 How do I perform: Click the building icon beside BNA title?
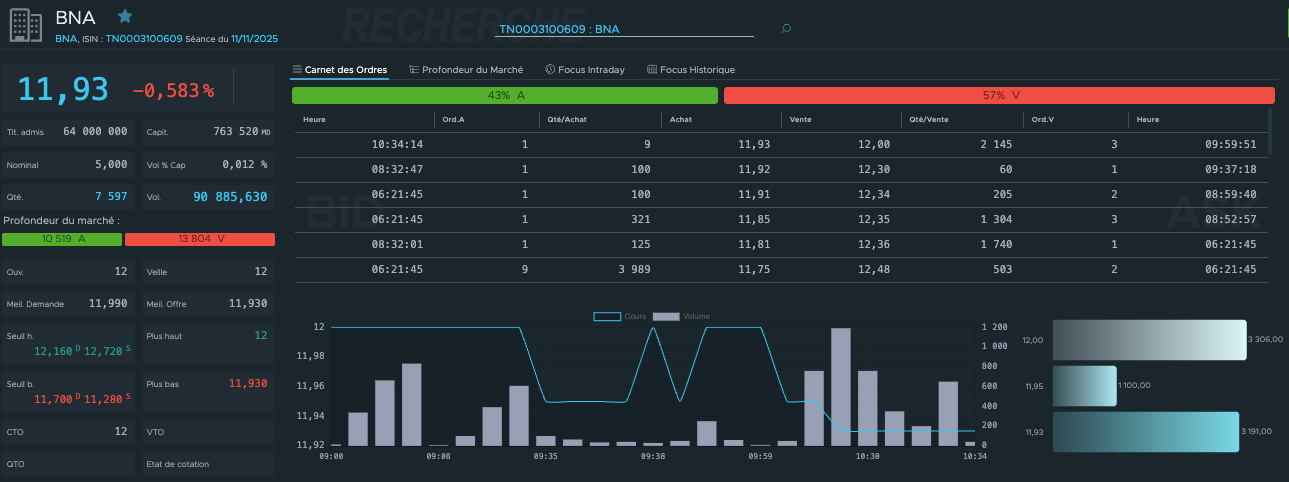pyautogui.click(x=26, y=24)
